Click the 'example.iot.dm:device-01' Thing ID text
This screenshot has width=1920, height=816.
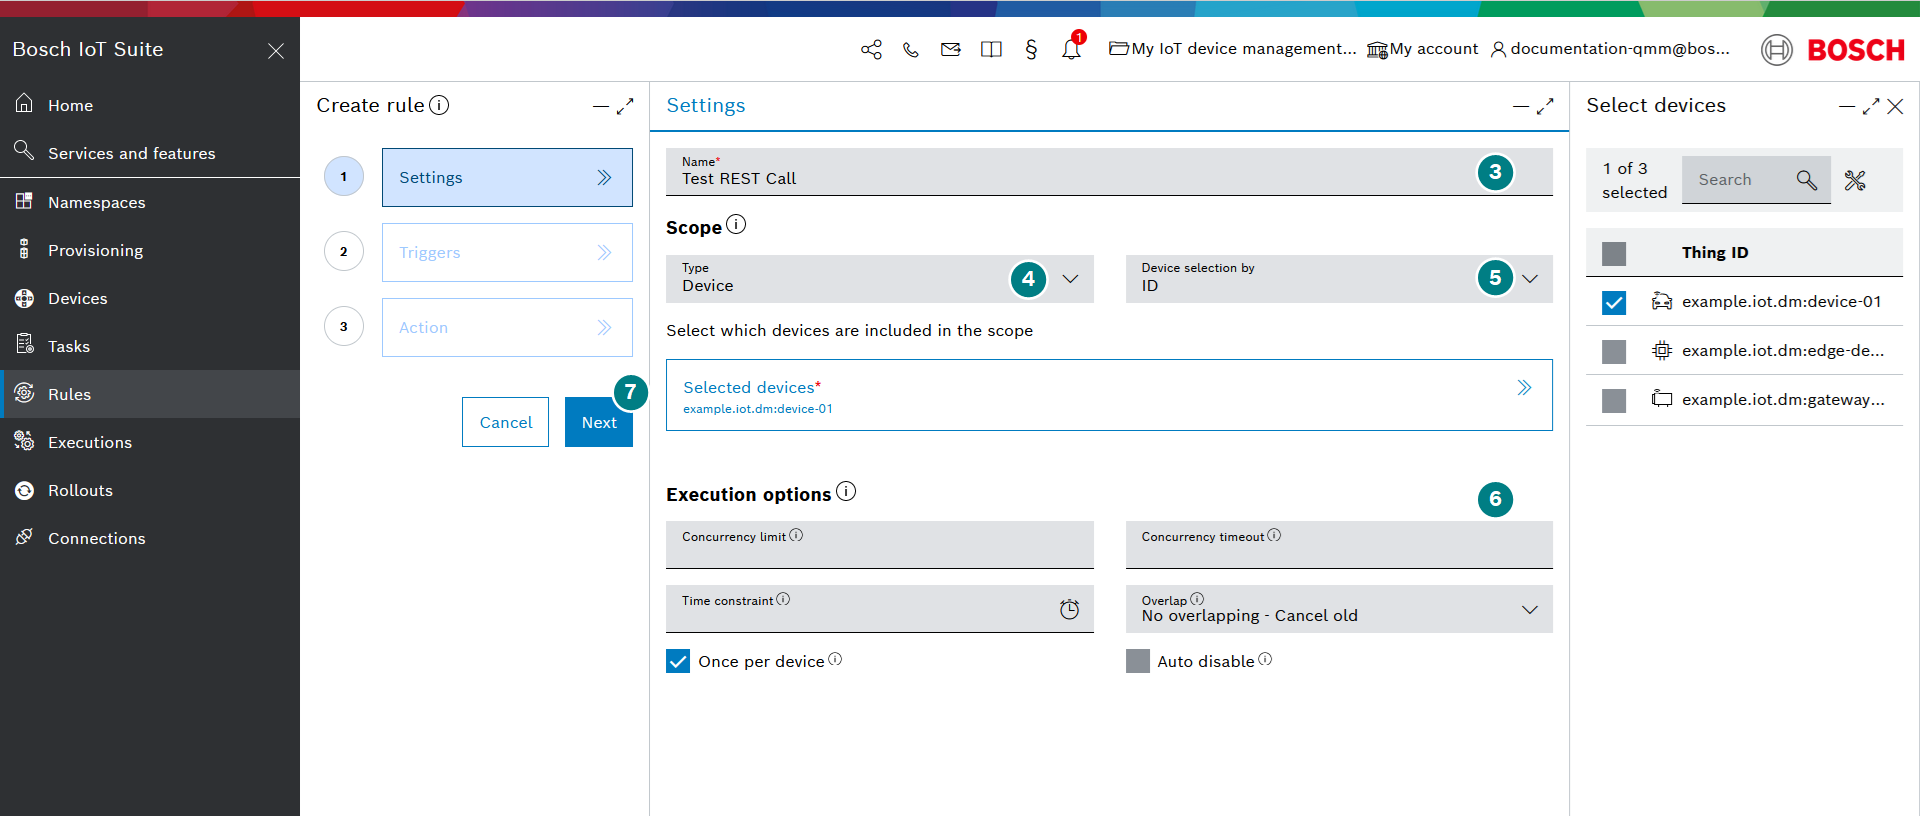(1781, 302)
